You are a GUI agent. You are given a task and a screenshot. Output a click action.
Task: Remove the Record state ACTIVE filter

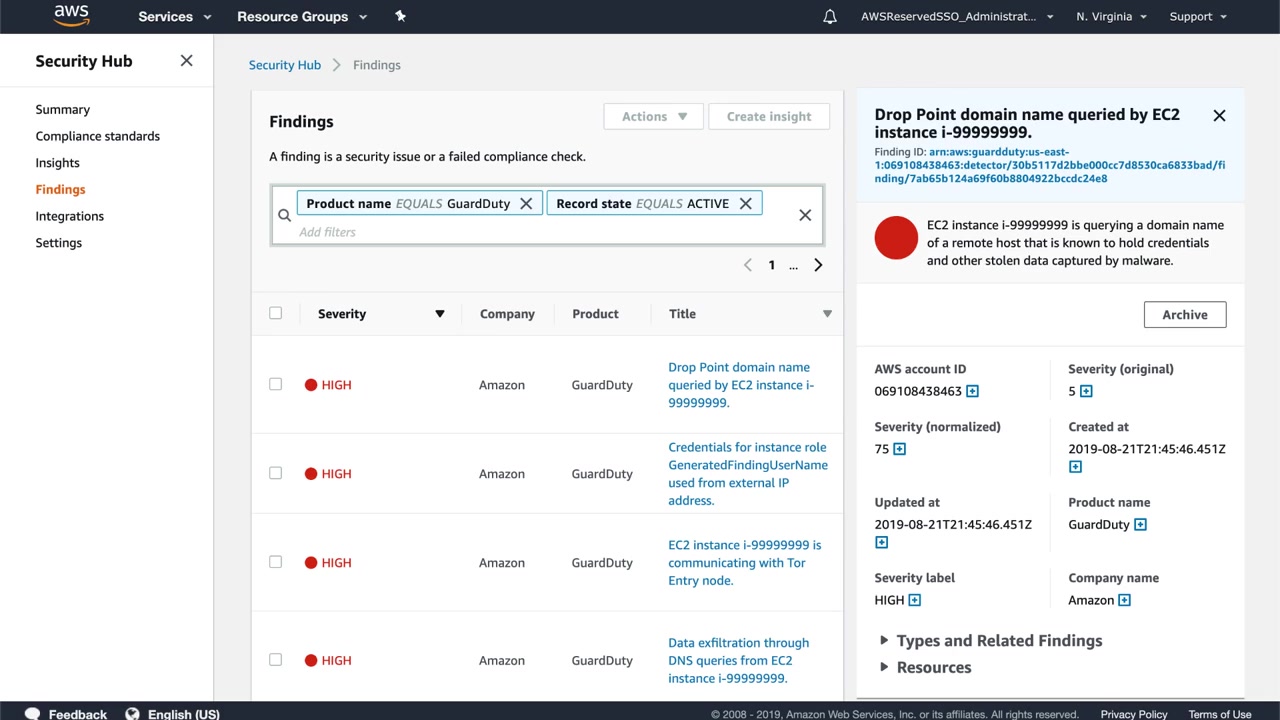745,204
